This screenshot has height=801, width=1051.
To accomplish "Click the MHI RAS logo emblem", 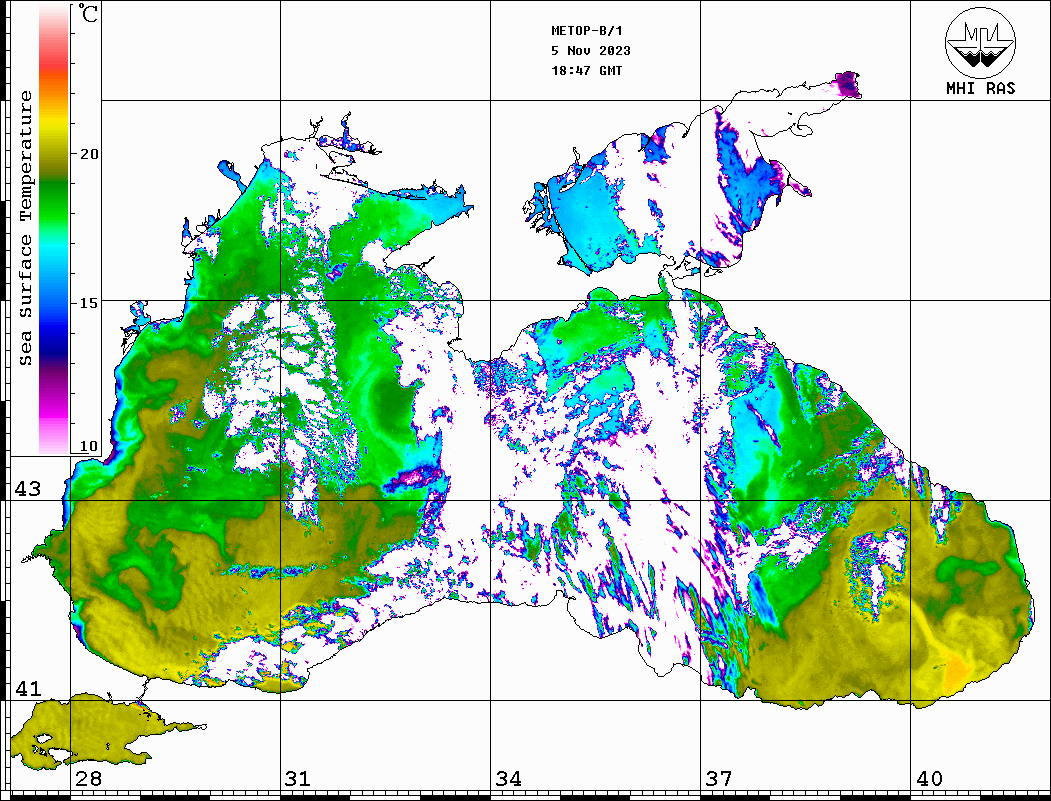I will (x=980, y=42).
